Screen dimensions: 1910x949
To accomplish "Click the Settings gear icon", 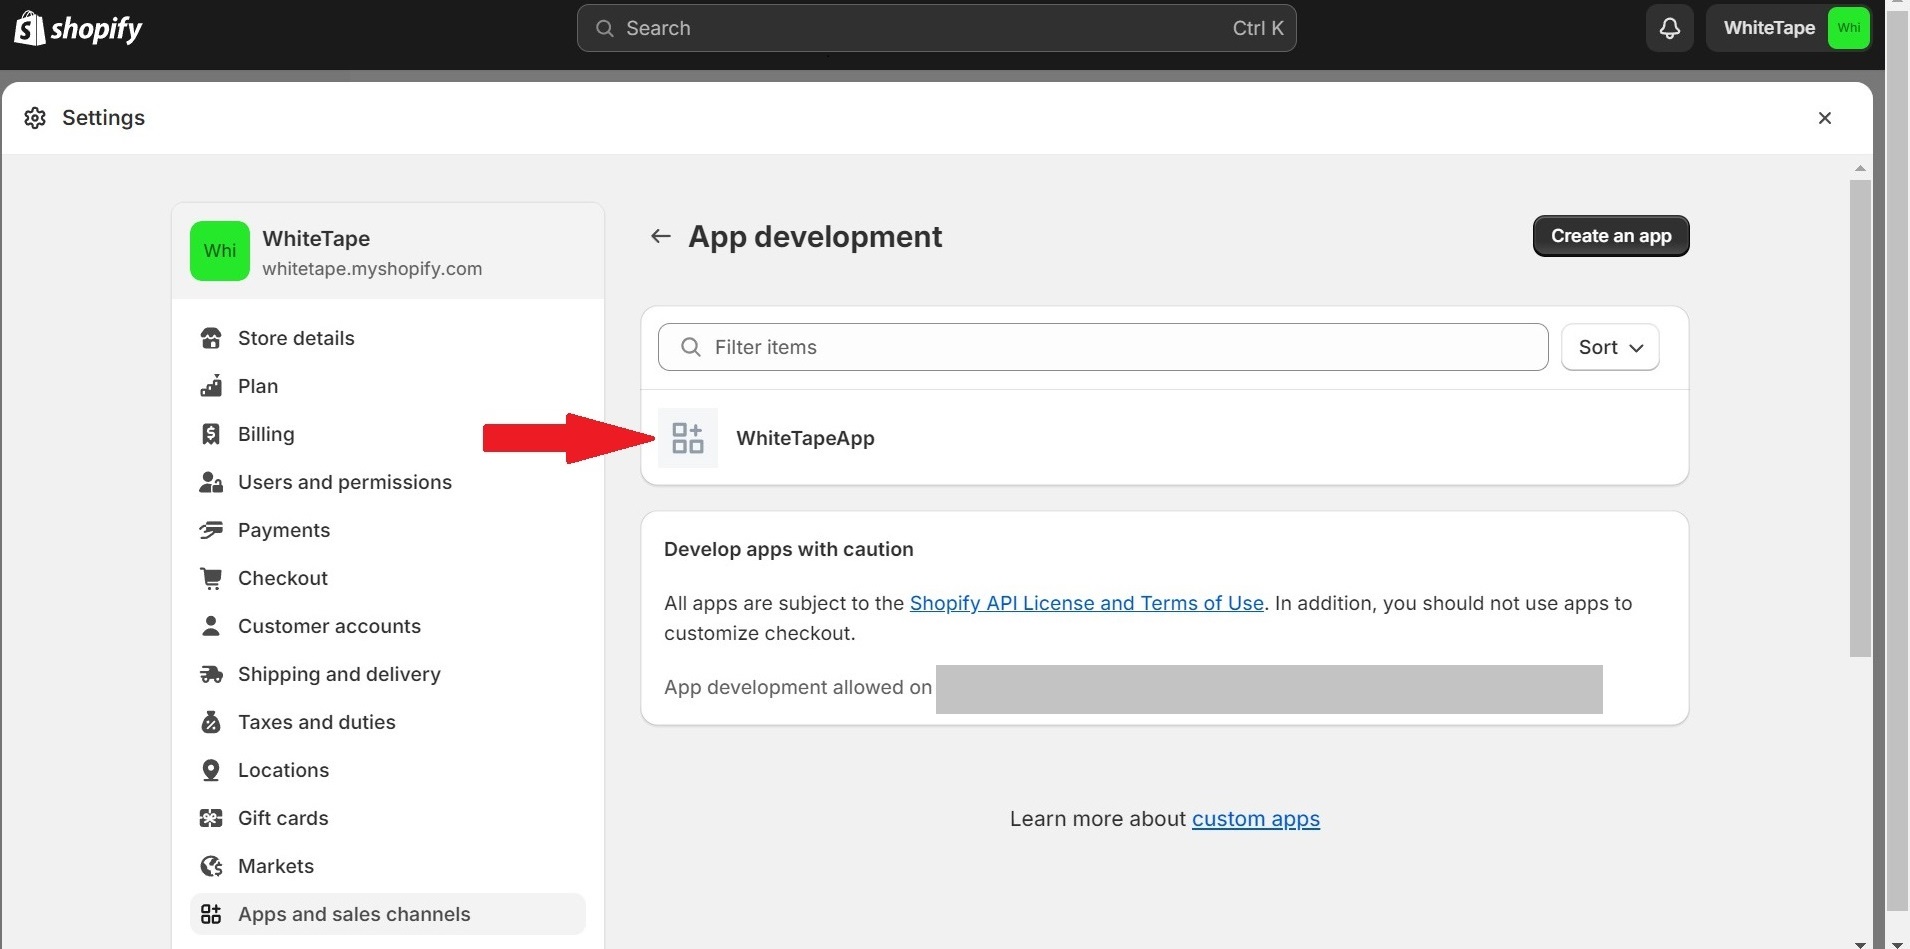I will tap(35, 118).
